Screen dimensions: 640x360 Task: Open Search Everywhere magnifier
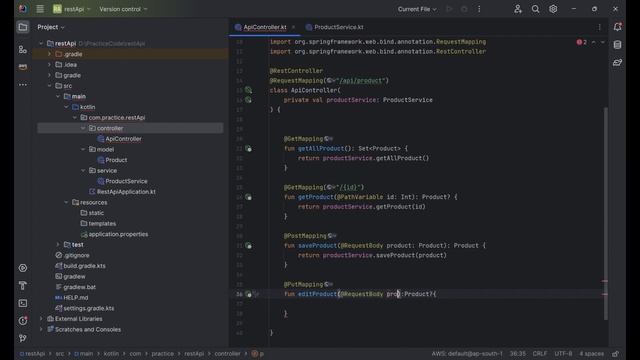536,9
